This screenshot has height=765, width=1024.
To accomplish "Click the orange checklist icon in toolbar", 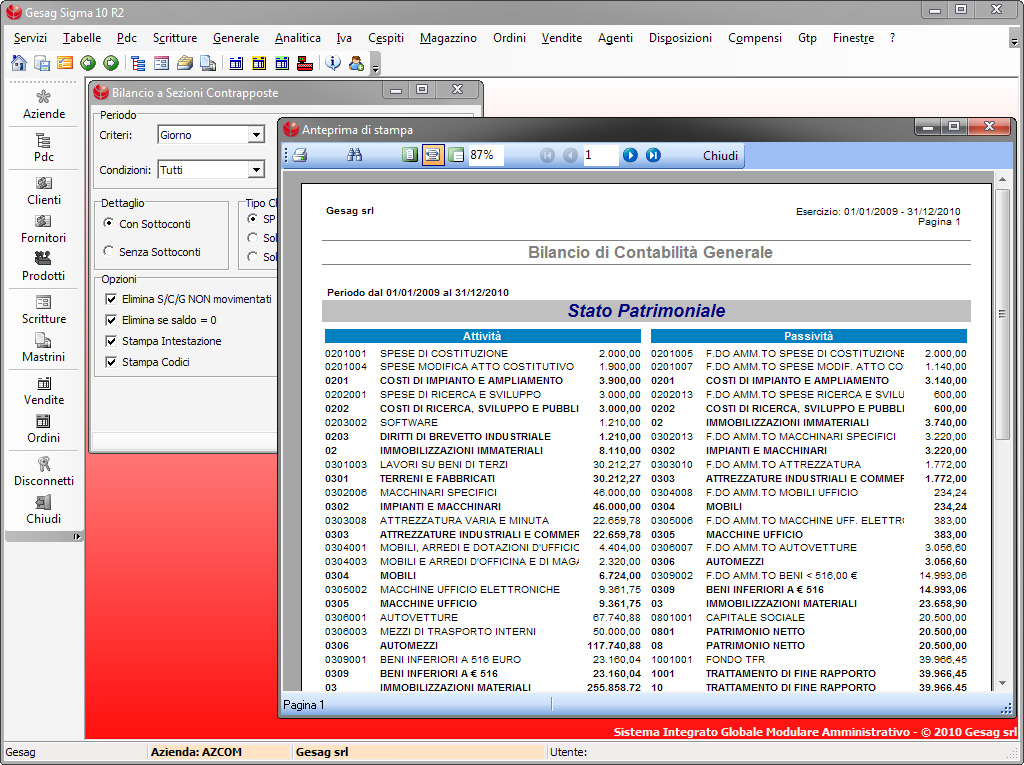I will tap(65, 63).
